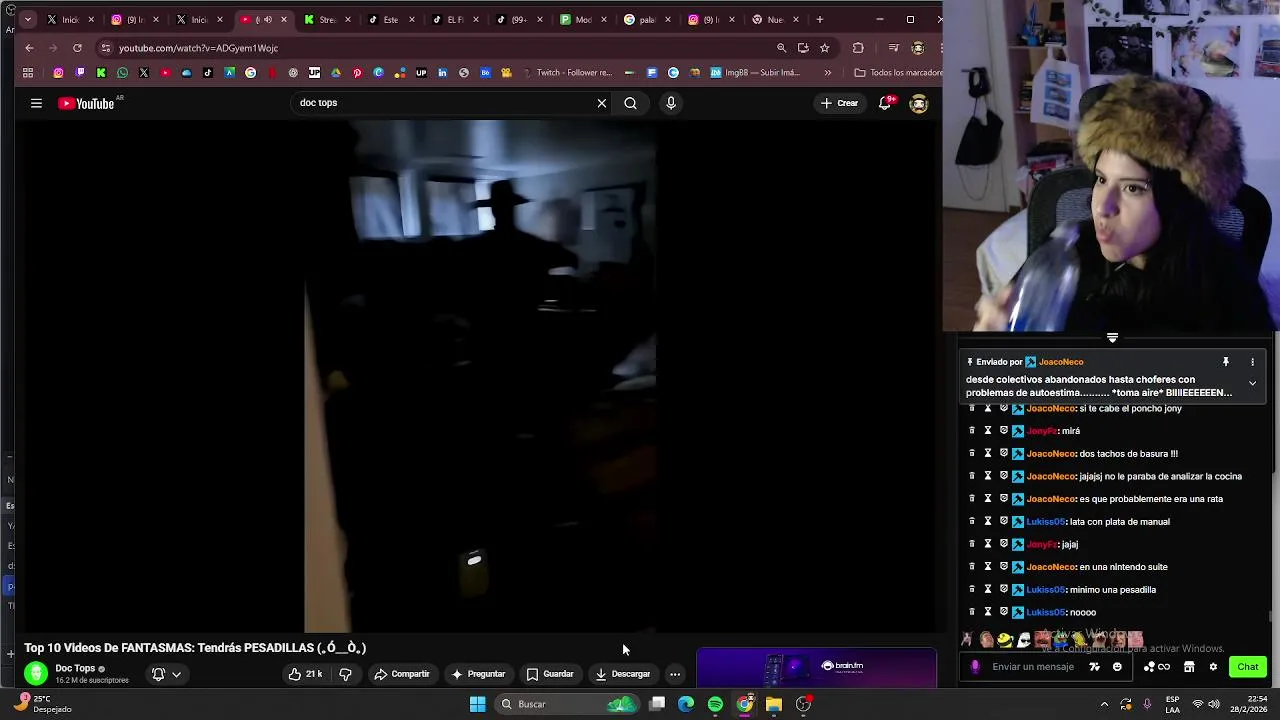
Task: Bookmark this page with star icon
Action: click(x=824, y=48)
